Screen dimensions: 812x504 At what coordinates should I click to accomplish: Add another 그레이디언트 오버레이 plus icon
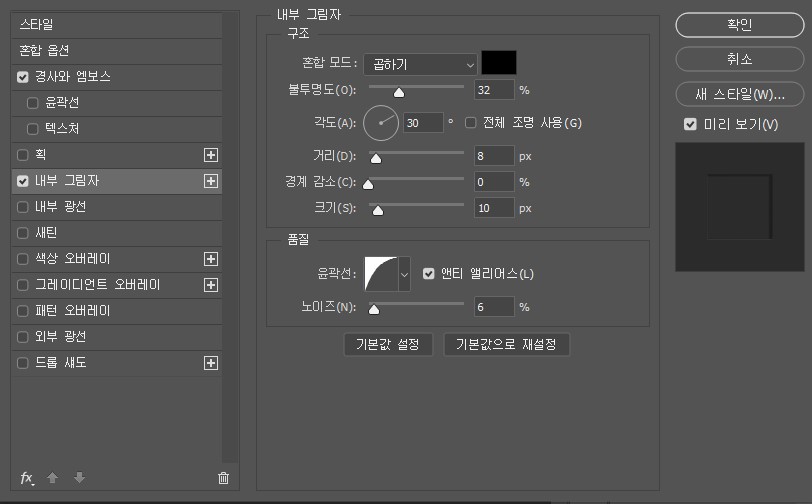(x=211, y=285)
